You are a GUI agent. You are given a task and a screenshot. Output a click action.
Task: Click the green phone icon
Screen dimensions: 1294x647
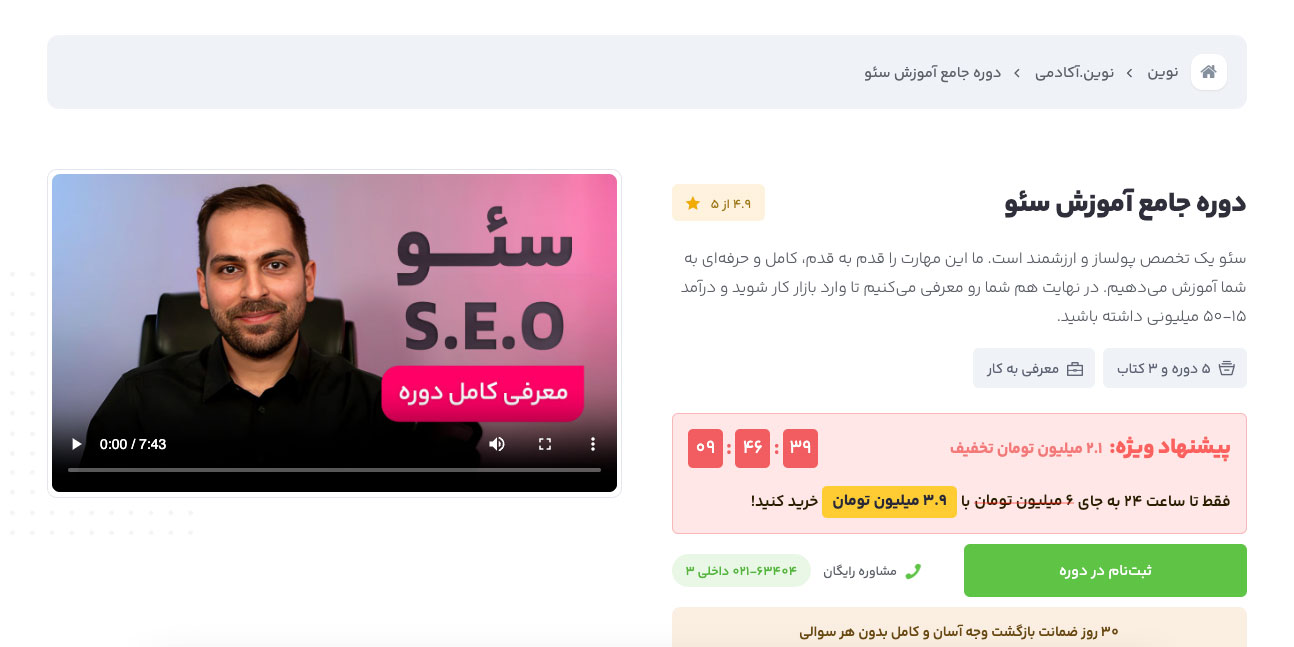(x=912, y=571)
